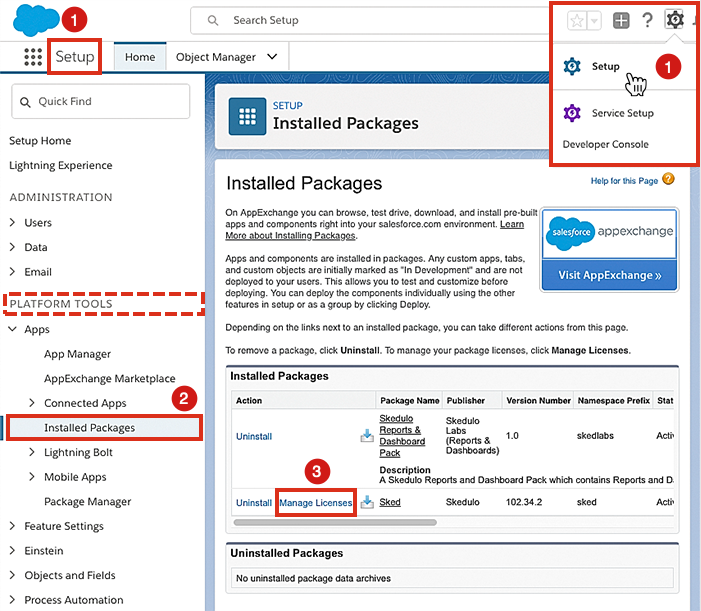Open AppExchange Marketplace in sidebar
Viewport: 701px width, 611px height.
pyautogui.click(x=110, y=379)
